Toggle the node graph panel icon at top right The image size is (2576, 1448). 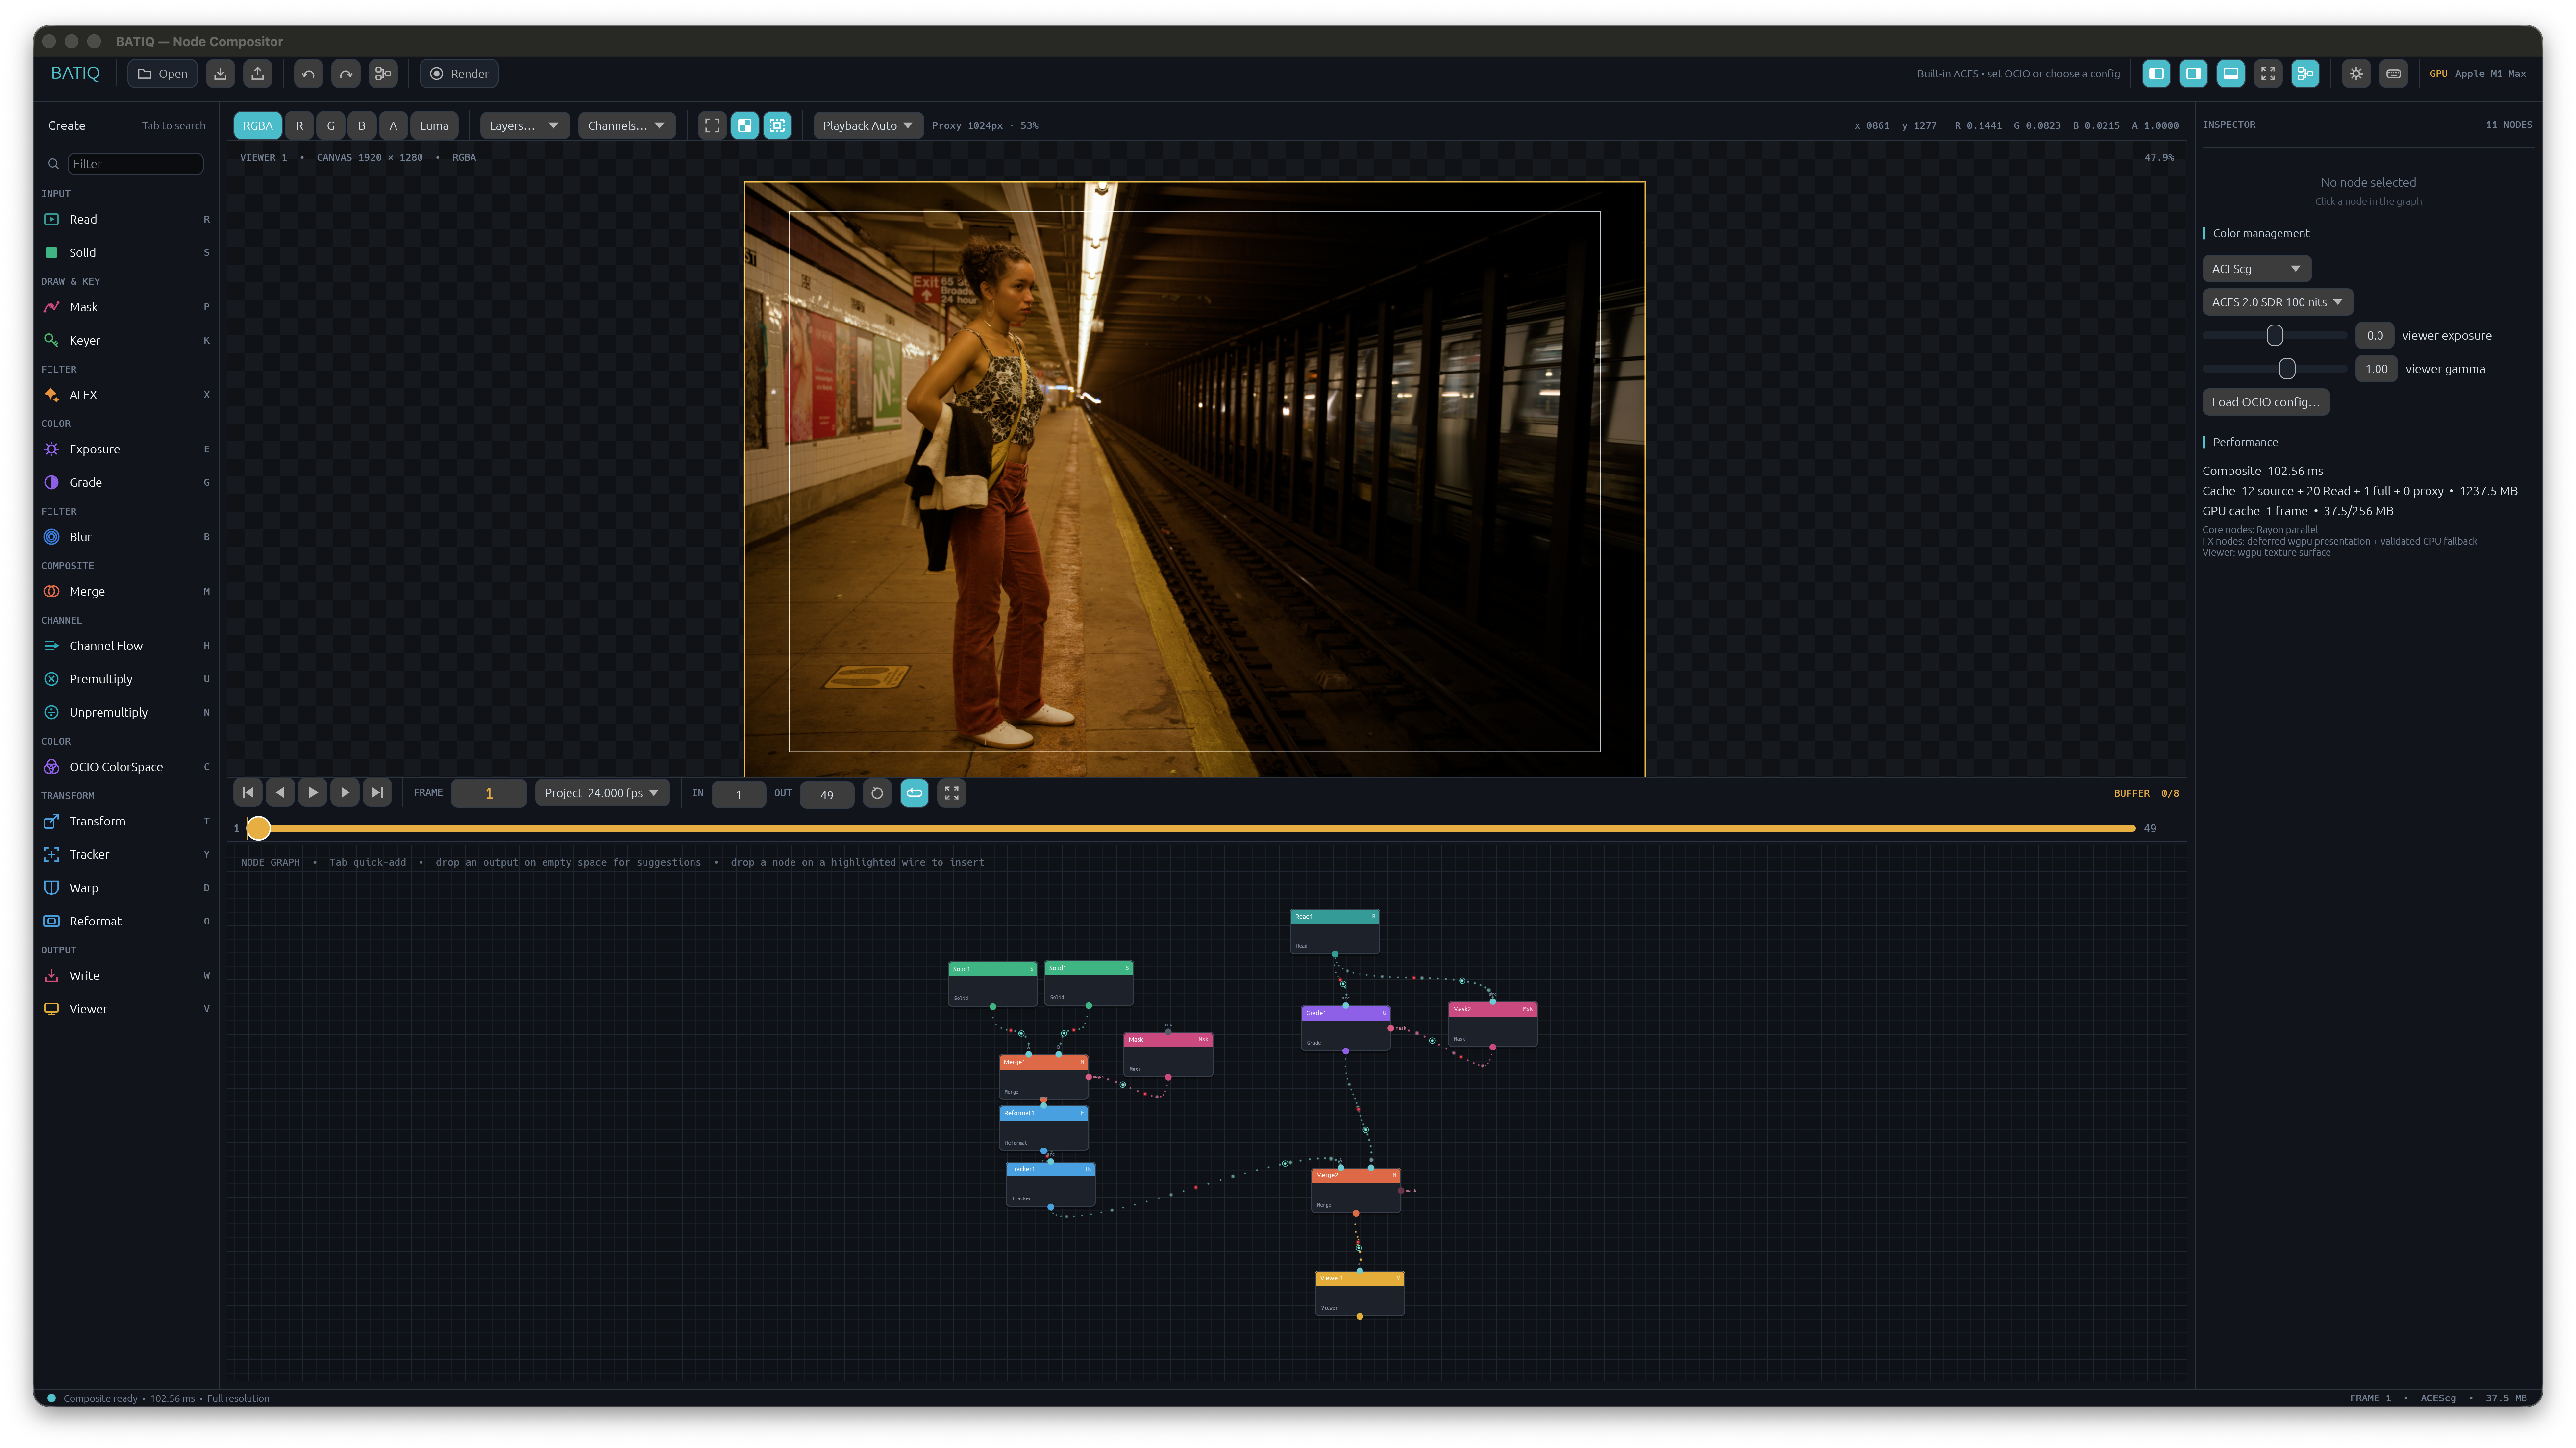click(x=2305, y=73)
